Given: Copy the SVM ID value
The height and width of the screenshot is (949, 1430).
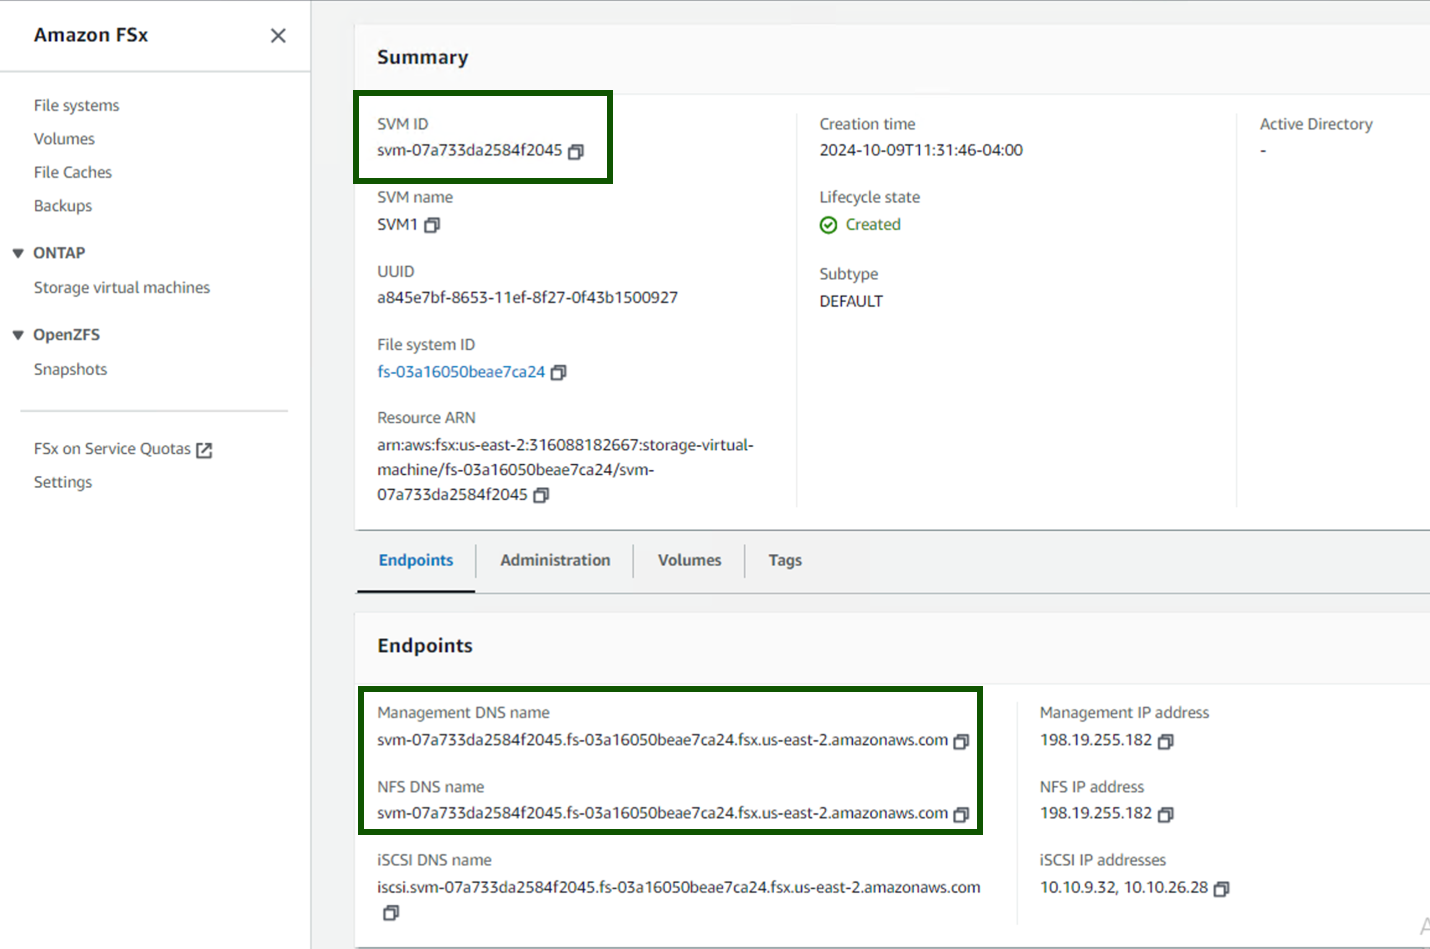Looking at the screenshot, I should pyautogui.click(x=576, y=152).
